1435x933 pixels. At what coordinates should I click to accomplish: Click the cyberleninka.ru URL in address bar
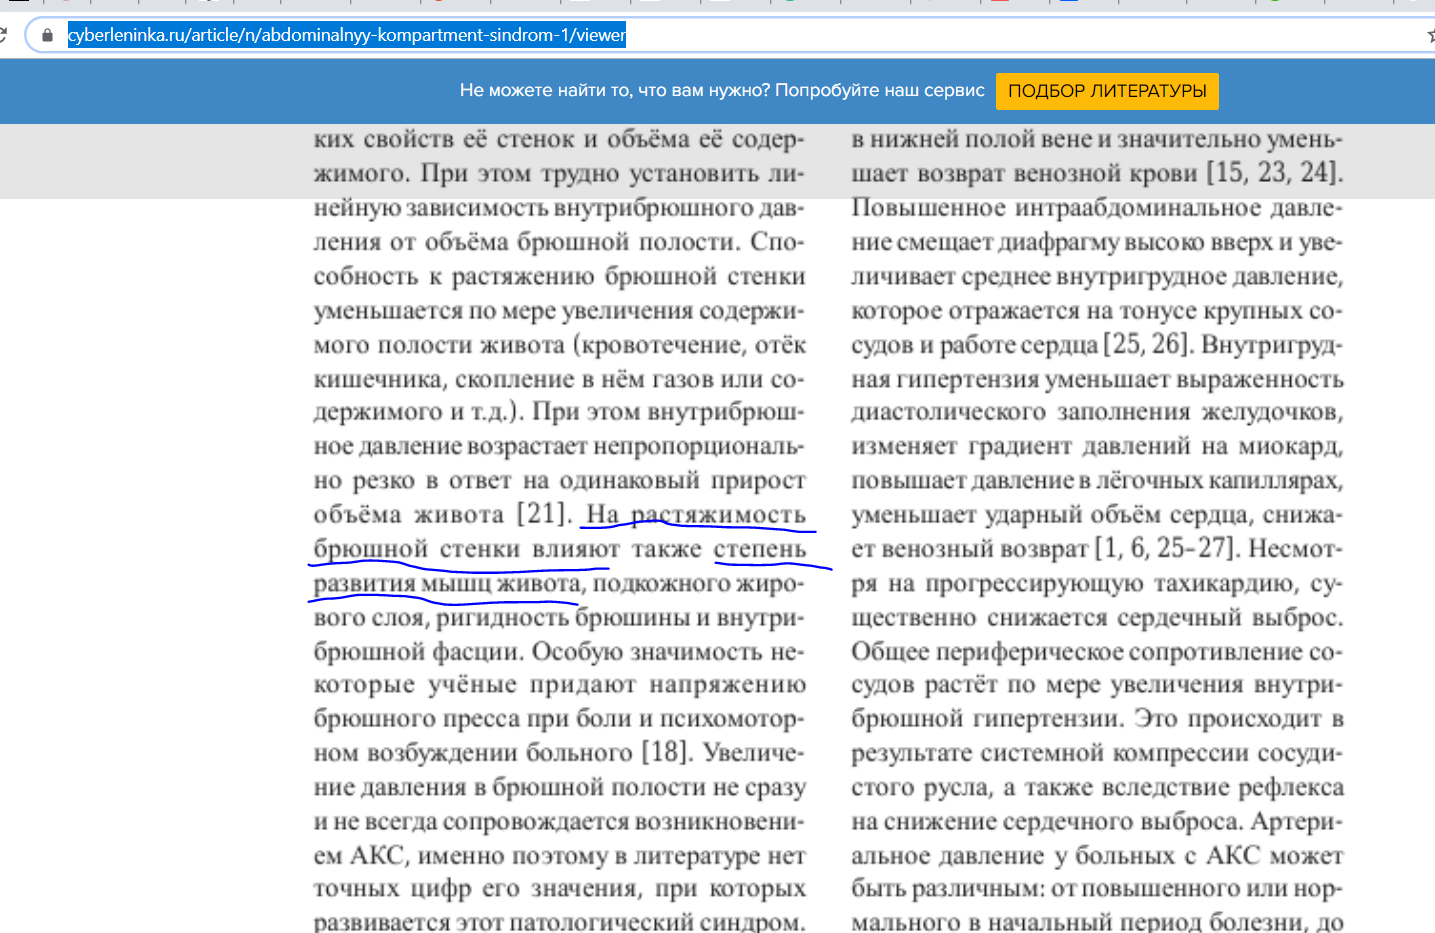[x=346, y=35]
